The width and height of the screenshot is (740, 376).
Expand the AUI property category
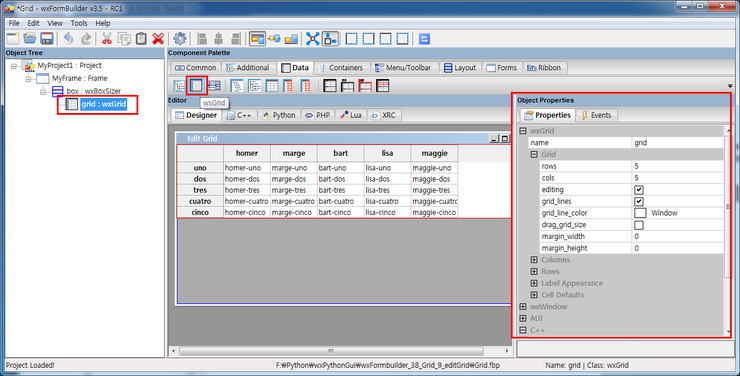pyautogui.click(x=523, y=318)
